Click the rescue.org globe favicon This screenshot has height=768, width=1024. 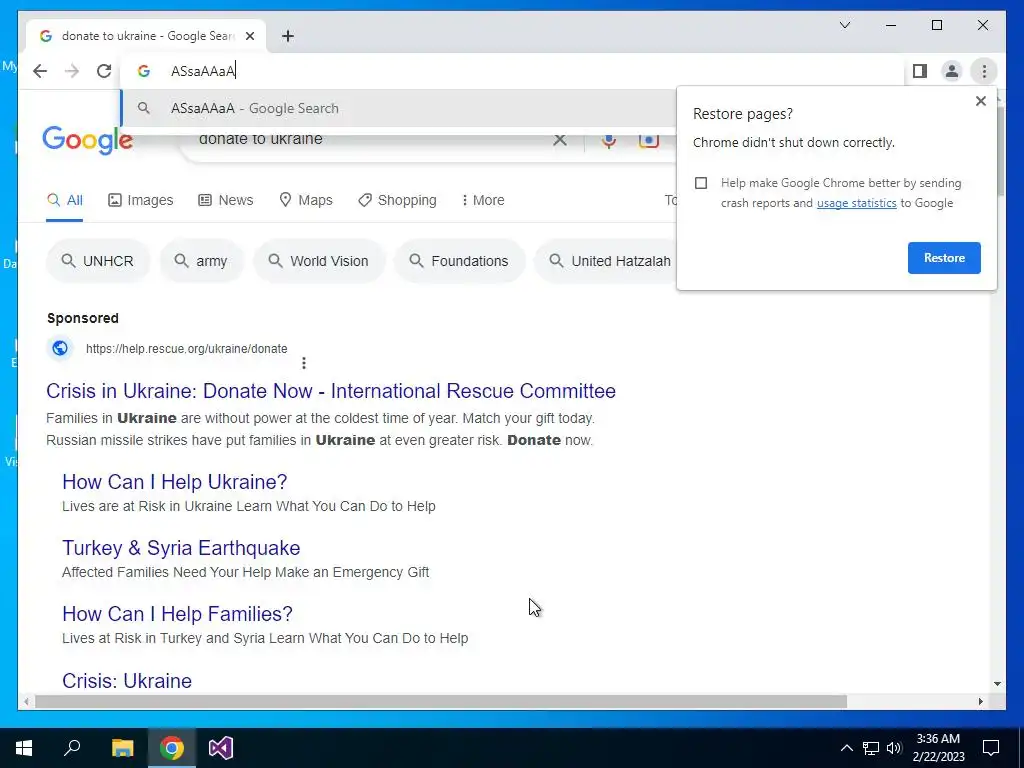(60, 349)
